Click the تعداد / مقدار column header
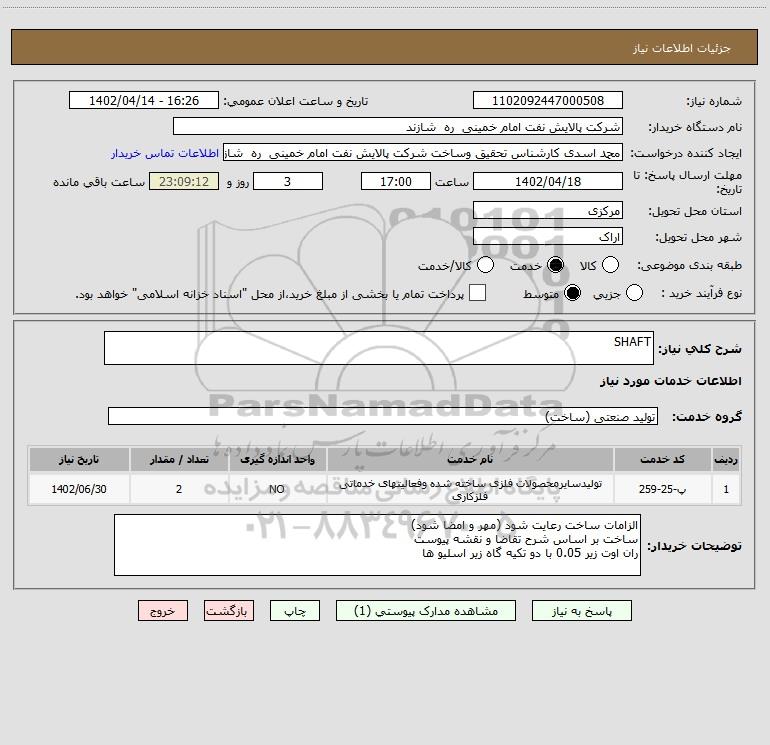The image size is (770, 745). tap(179, 459)
